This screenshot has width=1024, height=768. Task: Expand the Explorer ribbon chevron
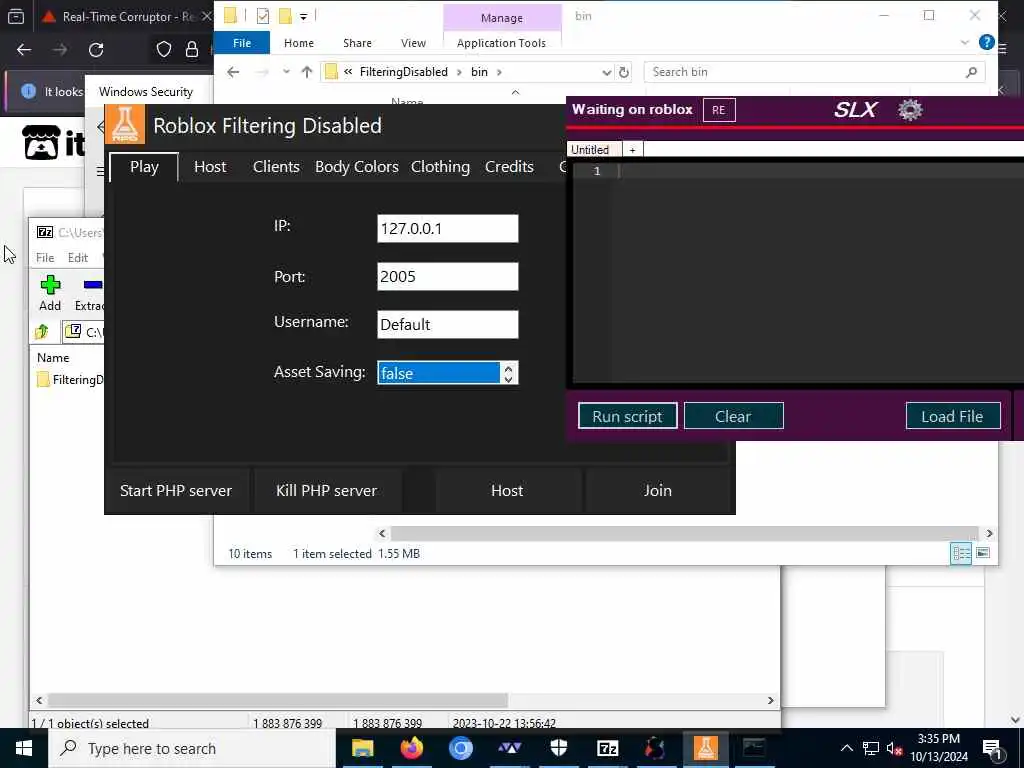point(965,42)
